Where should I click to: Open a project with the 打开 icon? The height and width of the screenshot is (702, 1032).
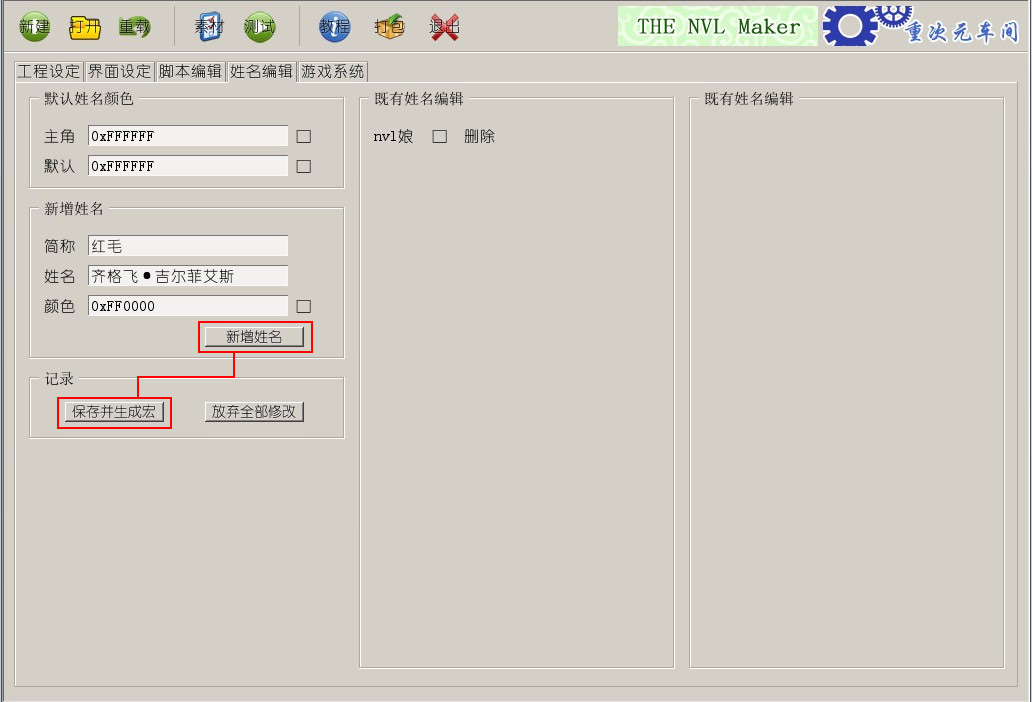(85, 27)
